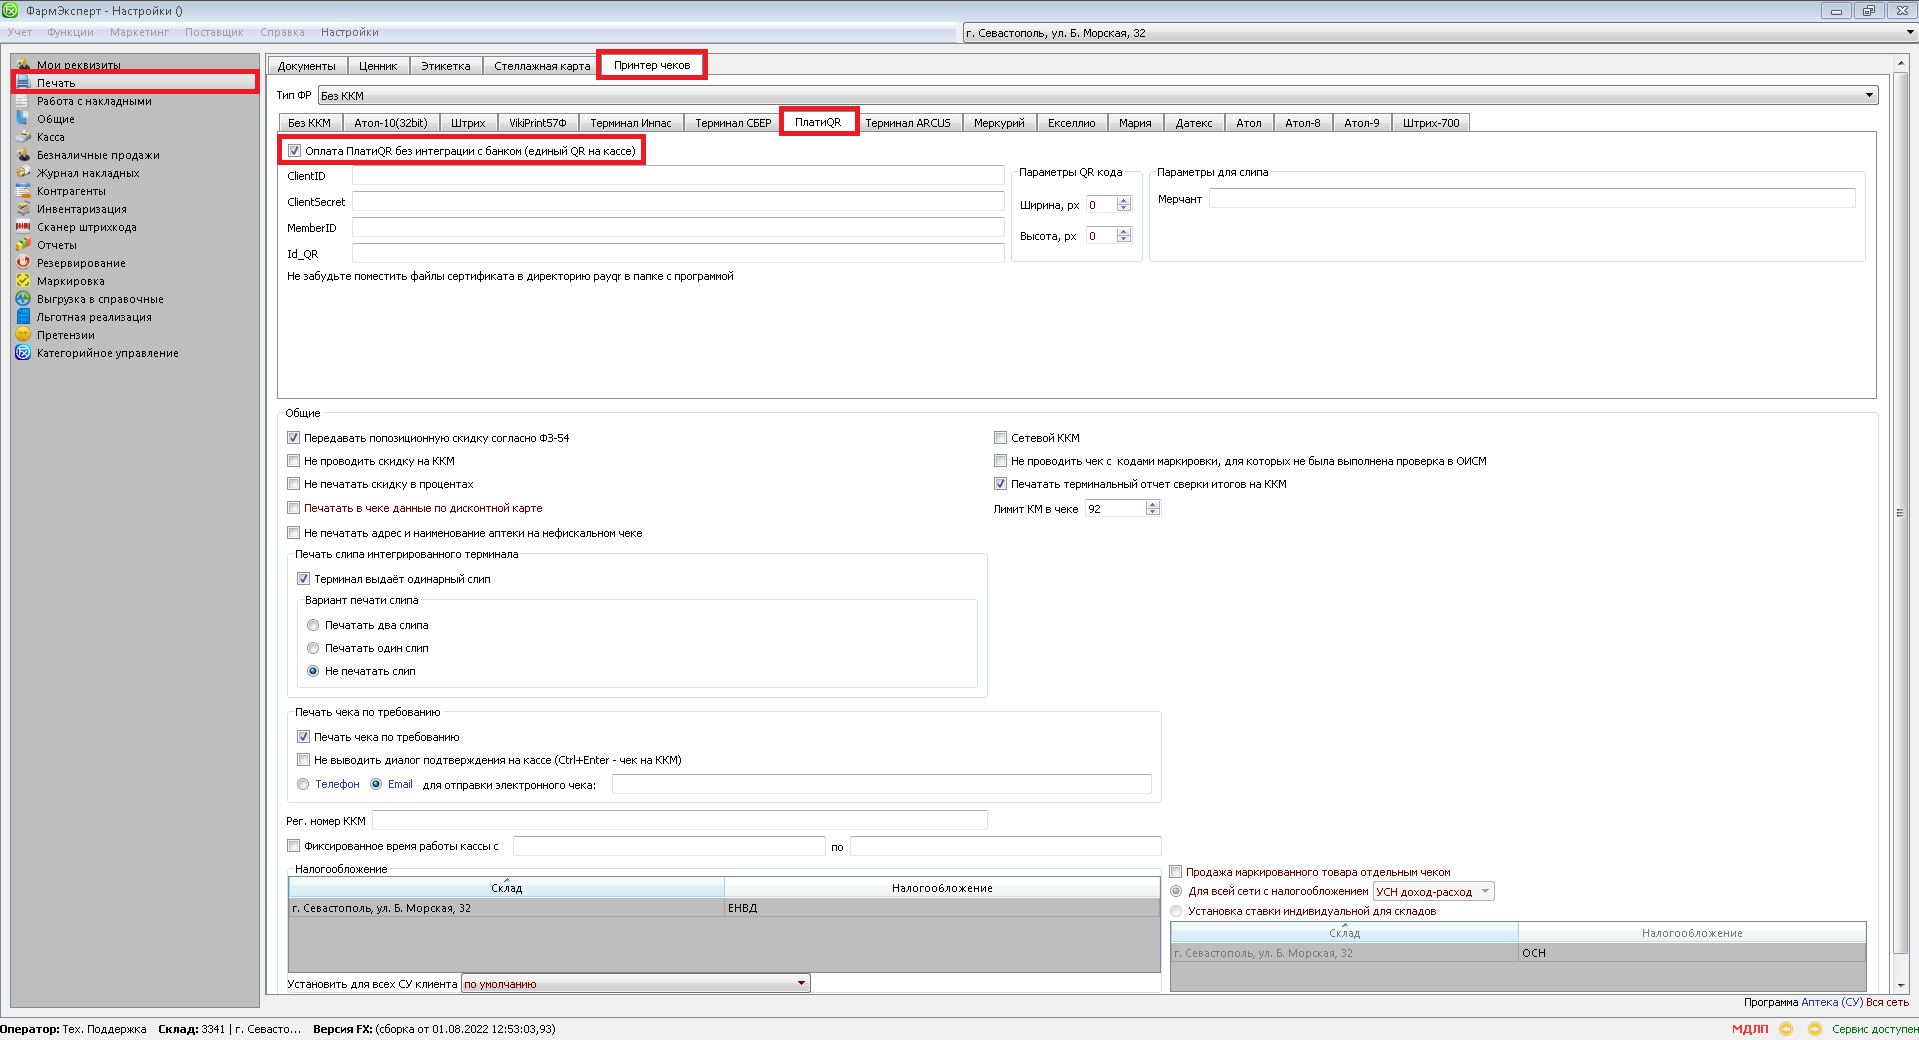Open Претензии using its smiley icon
The height and width of the screenshot is (1040, 1919).
pyautogui.click(x=23, y=335)
